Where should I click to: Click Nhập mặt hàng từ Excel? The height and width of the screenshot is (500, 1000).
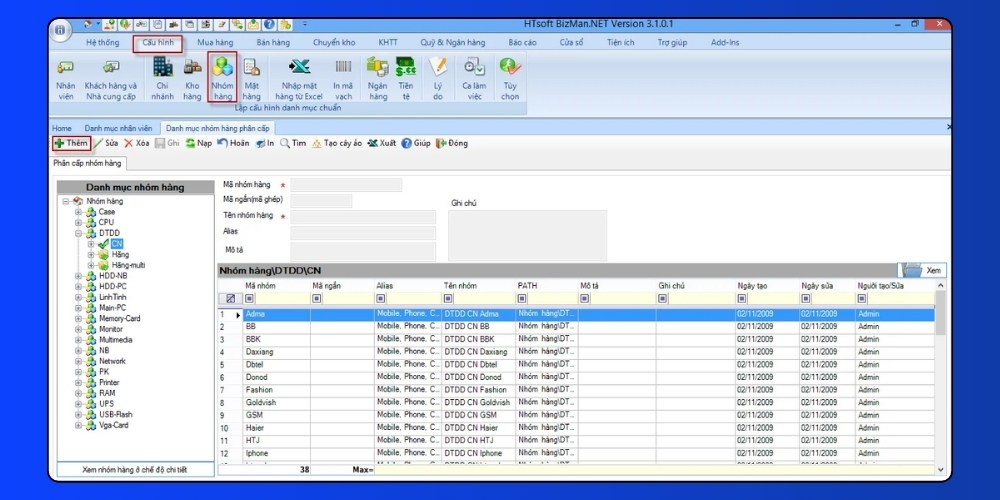[x=299, y=78]
